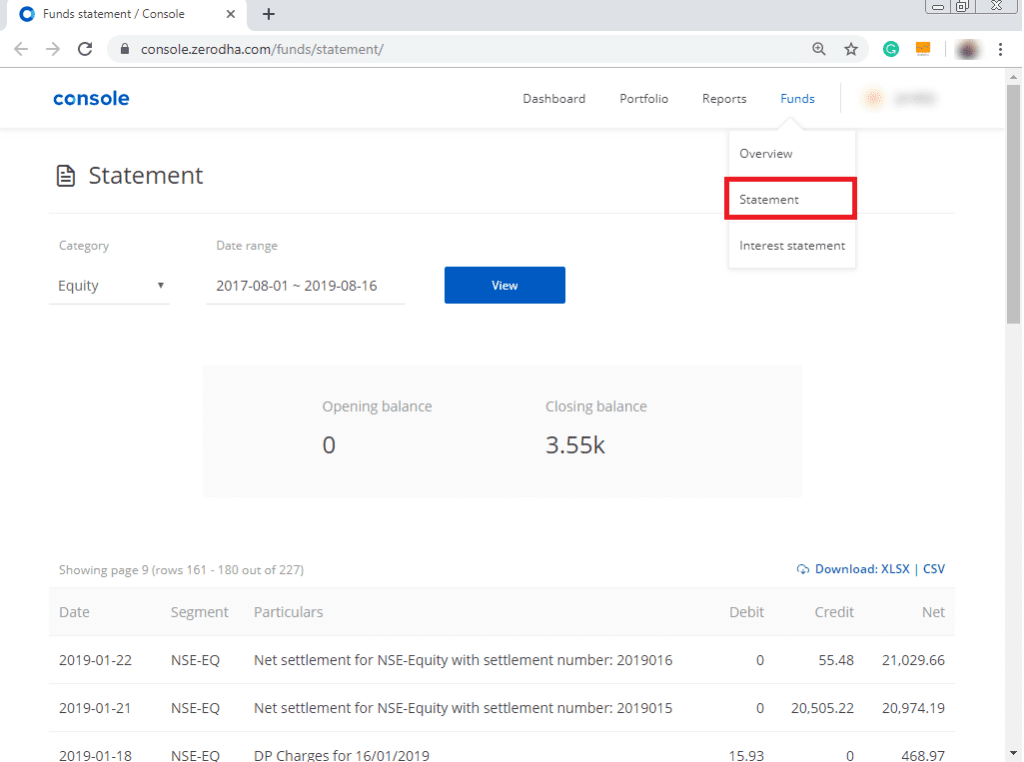Open the Funds navigation dropdown

tap(797, 98)
